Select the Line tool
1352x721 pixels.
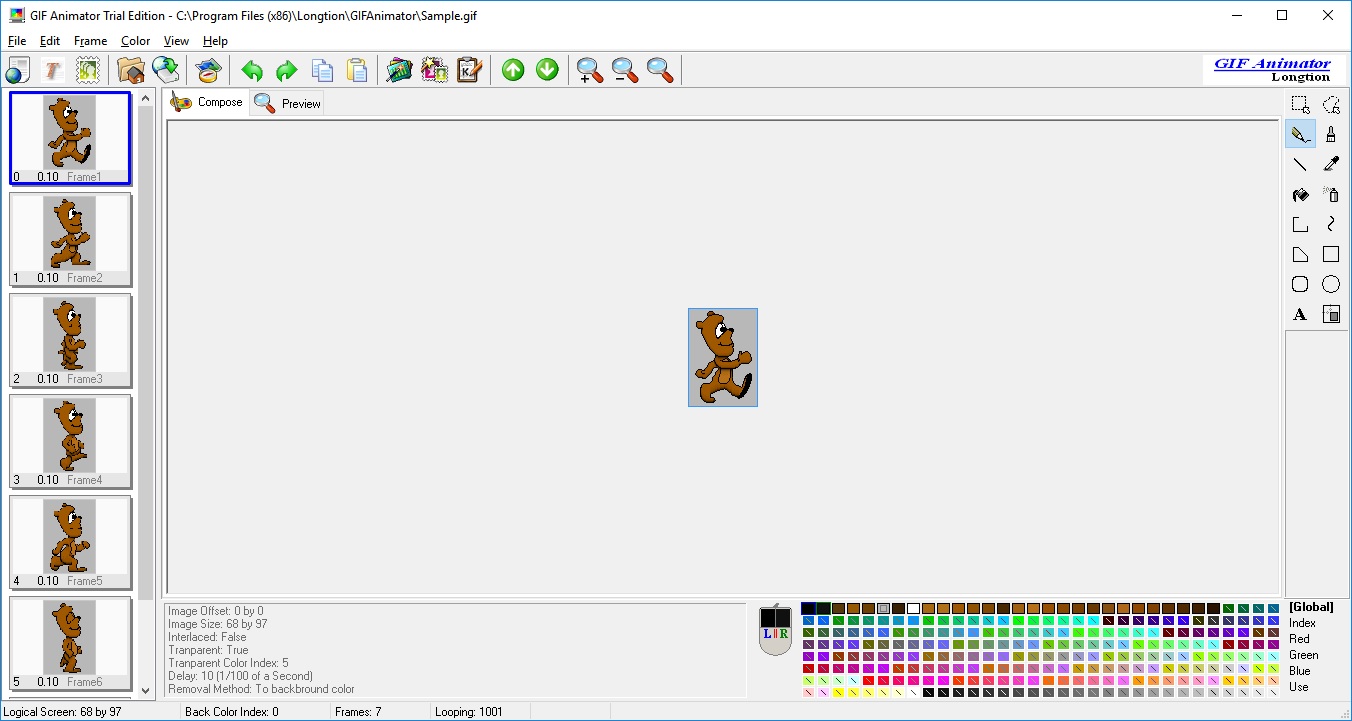point(1300,164)
